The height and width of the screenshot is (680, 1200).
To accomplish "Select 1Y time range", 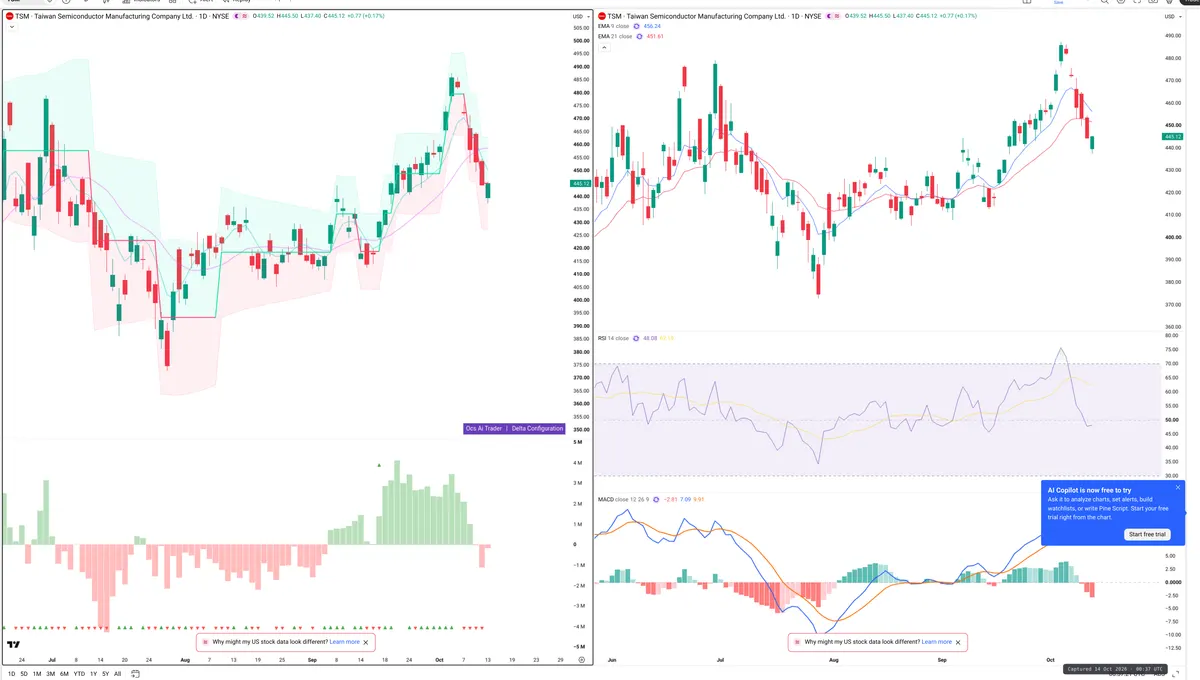I will click(x=93, y=674).
